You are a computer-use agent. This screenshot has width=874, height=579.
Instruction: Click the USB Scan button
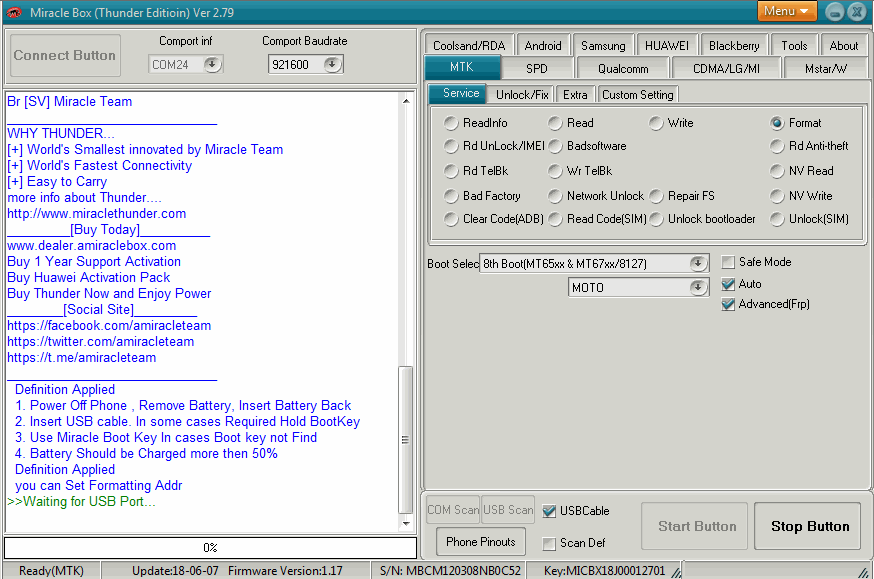(x=508, y=510)
